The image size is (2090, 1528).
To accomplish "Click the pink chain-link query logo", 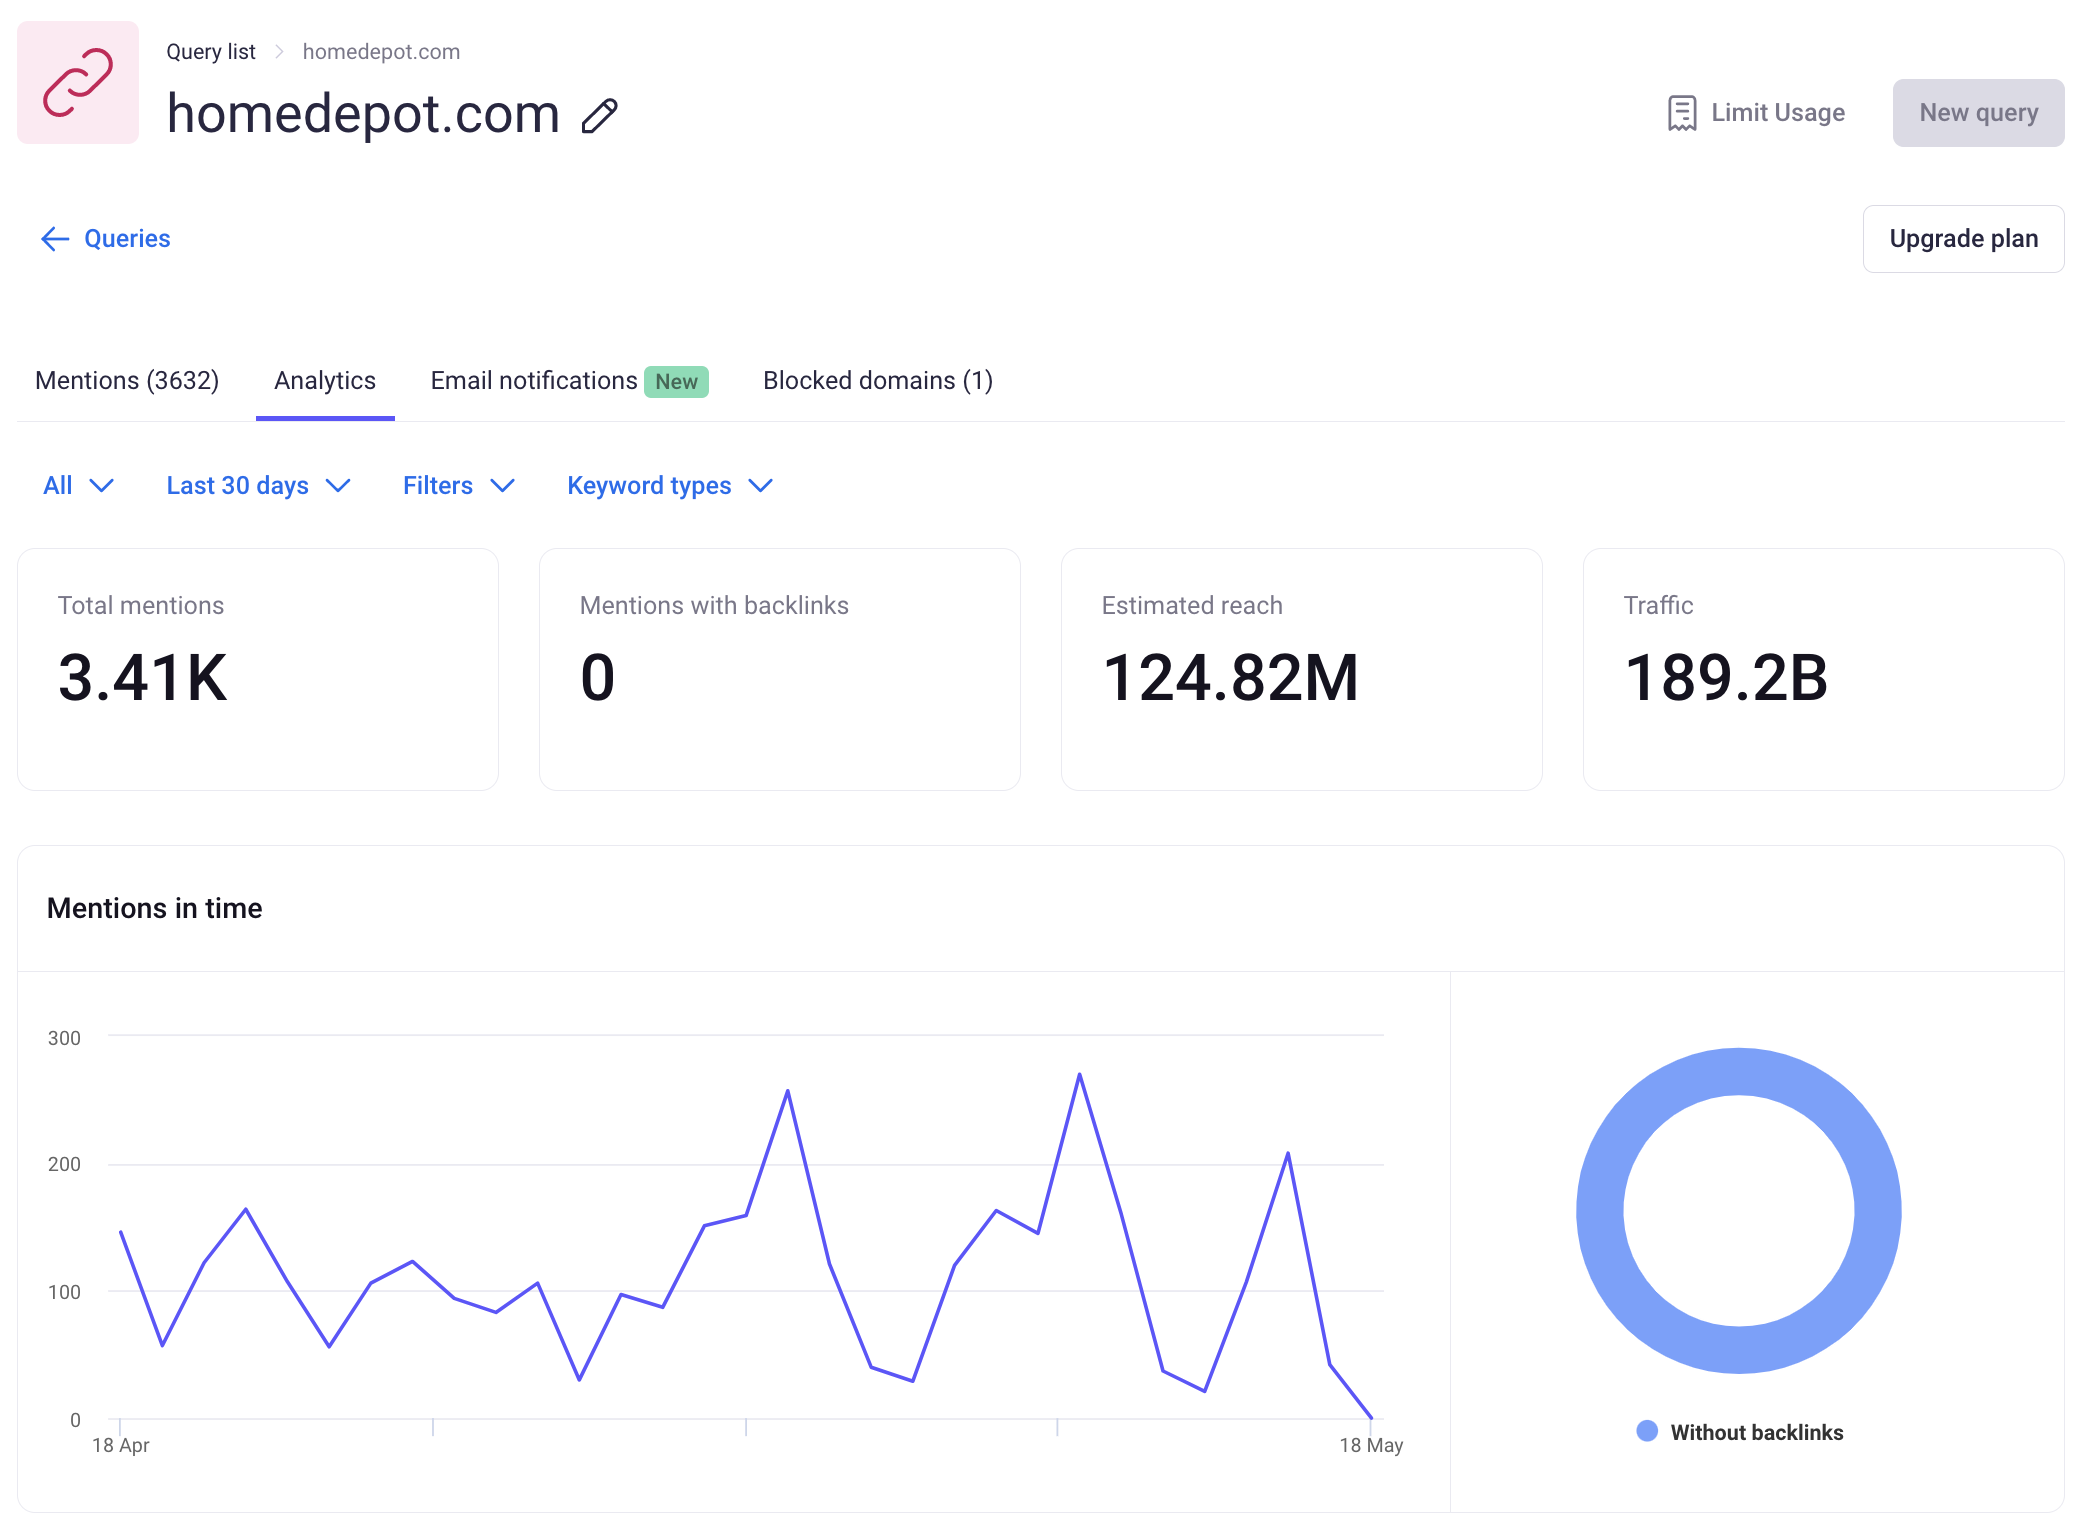I will pyautogui.click(x=78, y=83).
